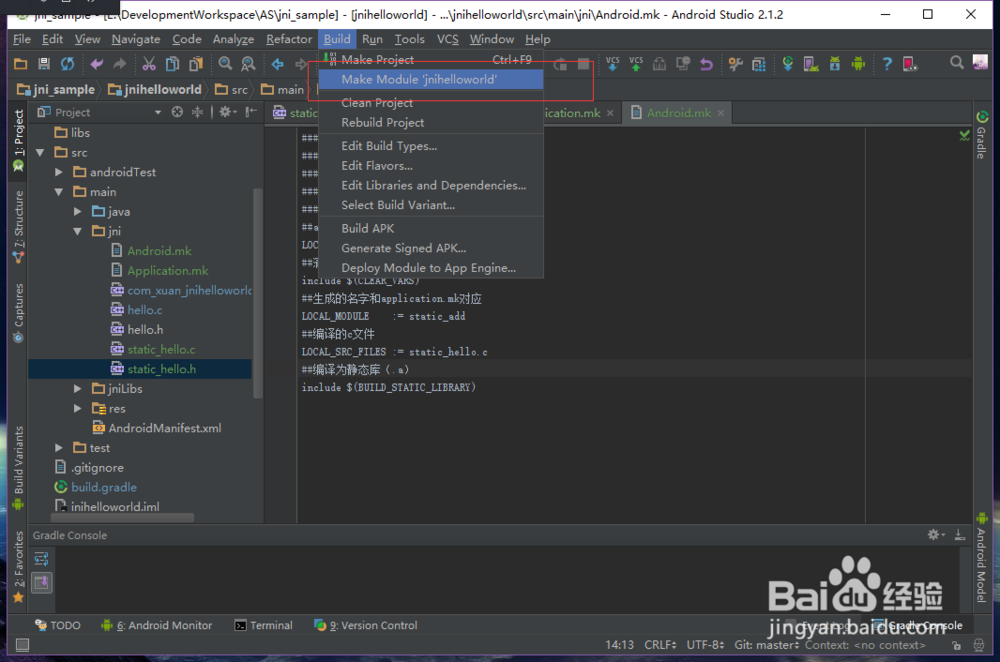Screen dimensions: 1000x662
Task: Open the AVD Manager icon
Action: 811,64
